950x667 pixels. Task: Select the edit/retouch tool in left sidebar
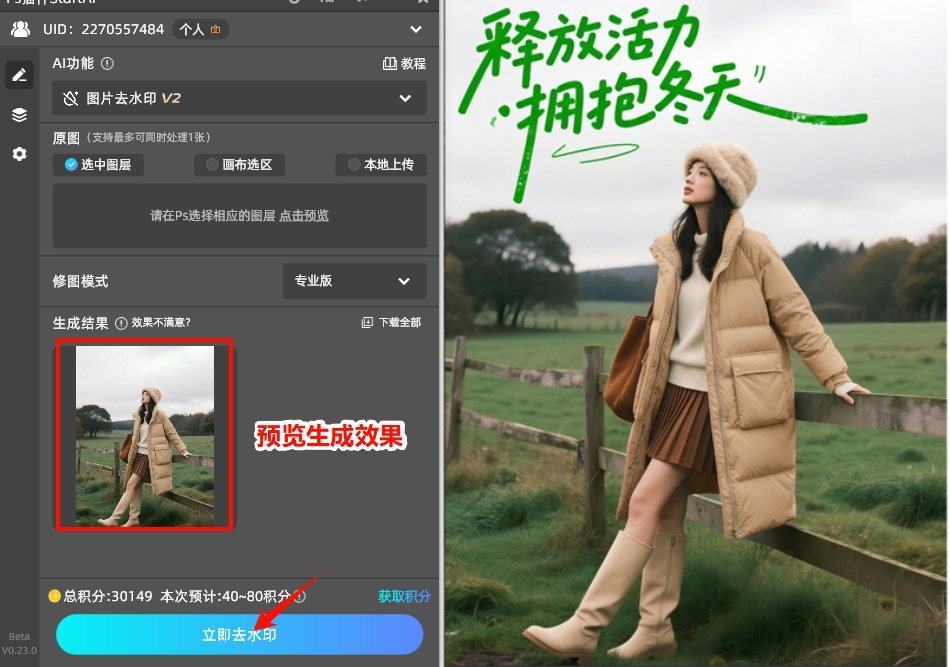point(19,73)
